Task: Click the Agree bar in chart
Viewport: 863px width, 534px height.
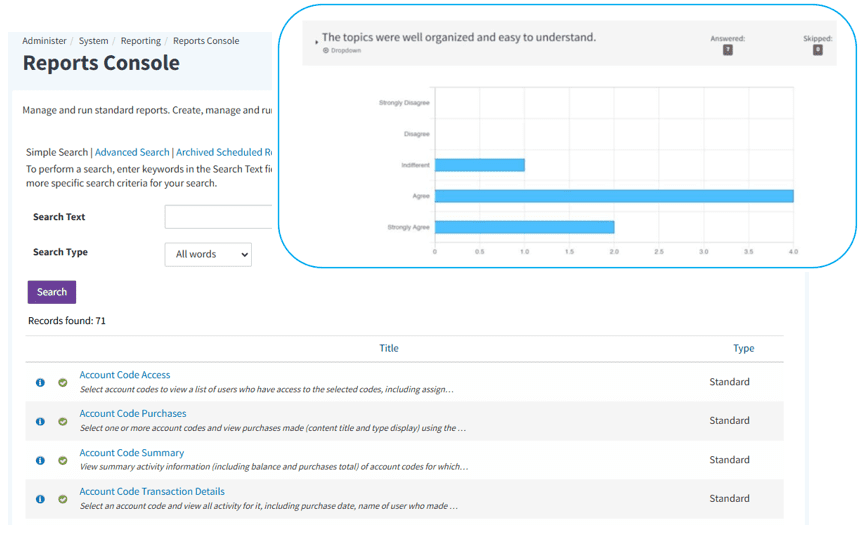Action: point(613,196)
